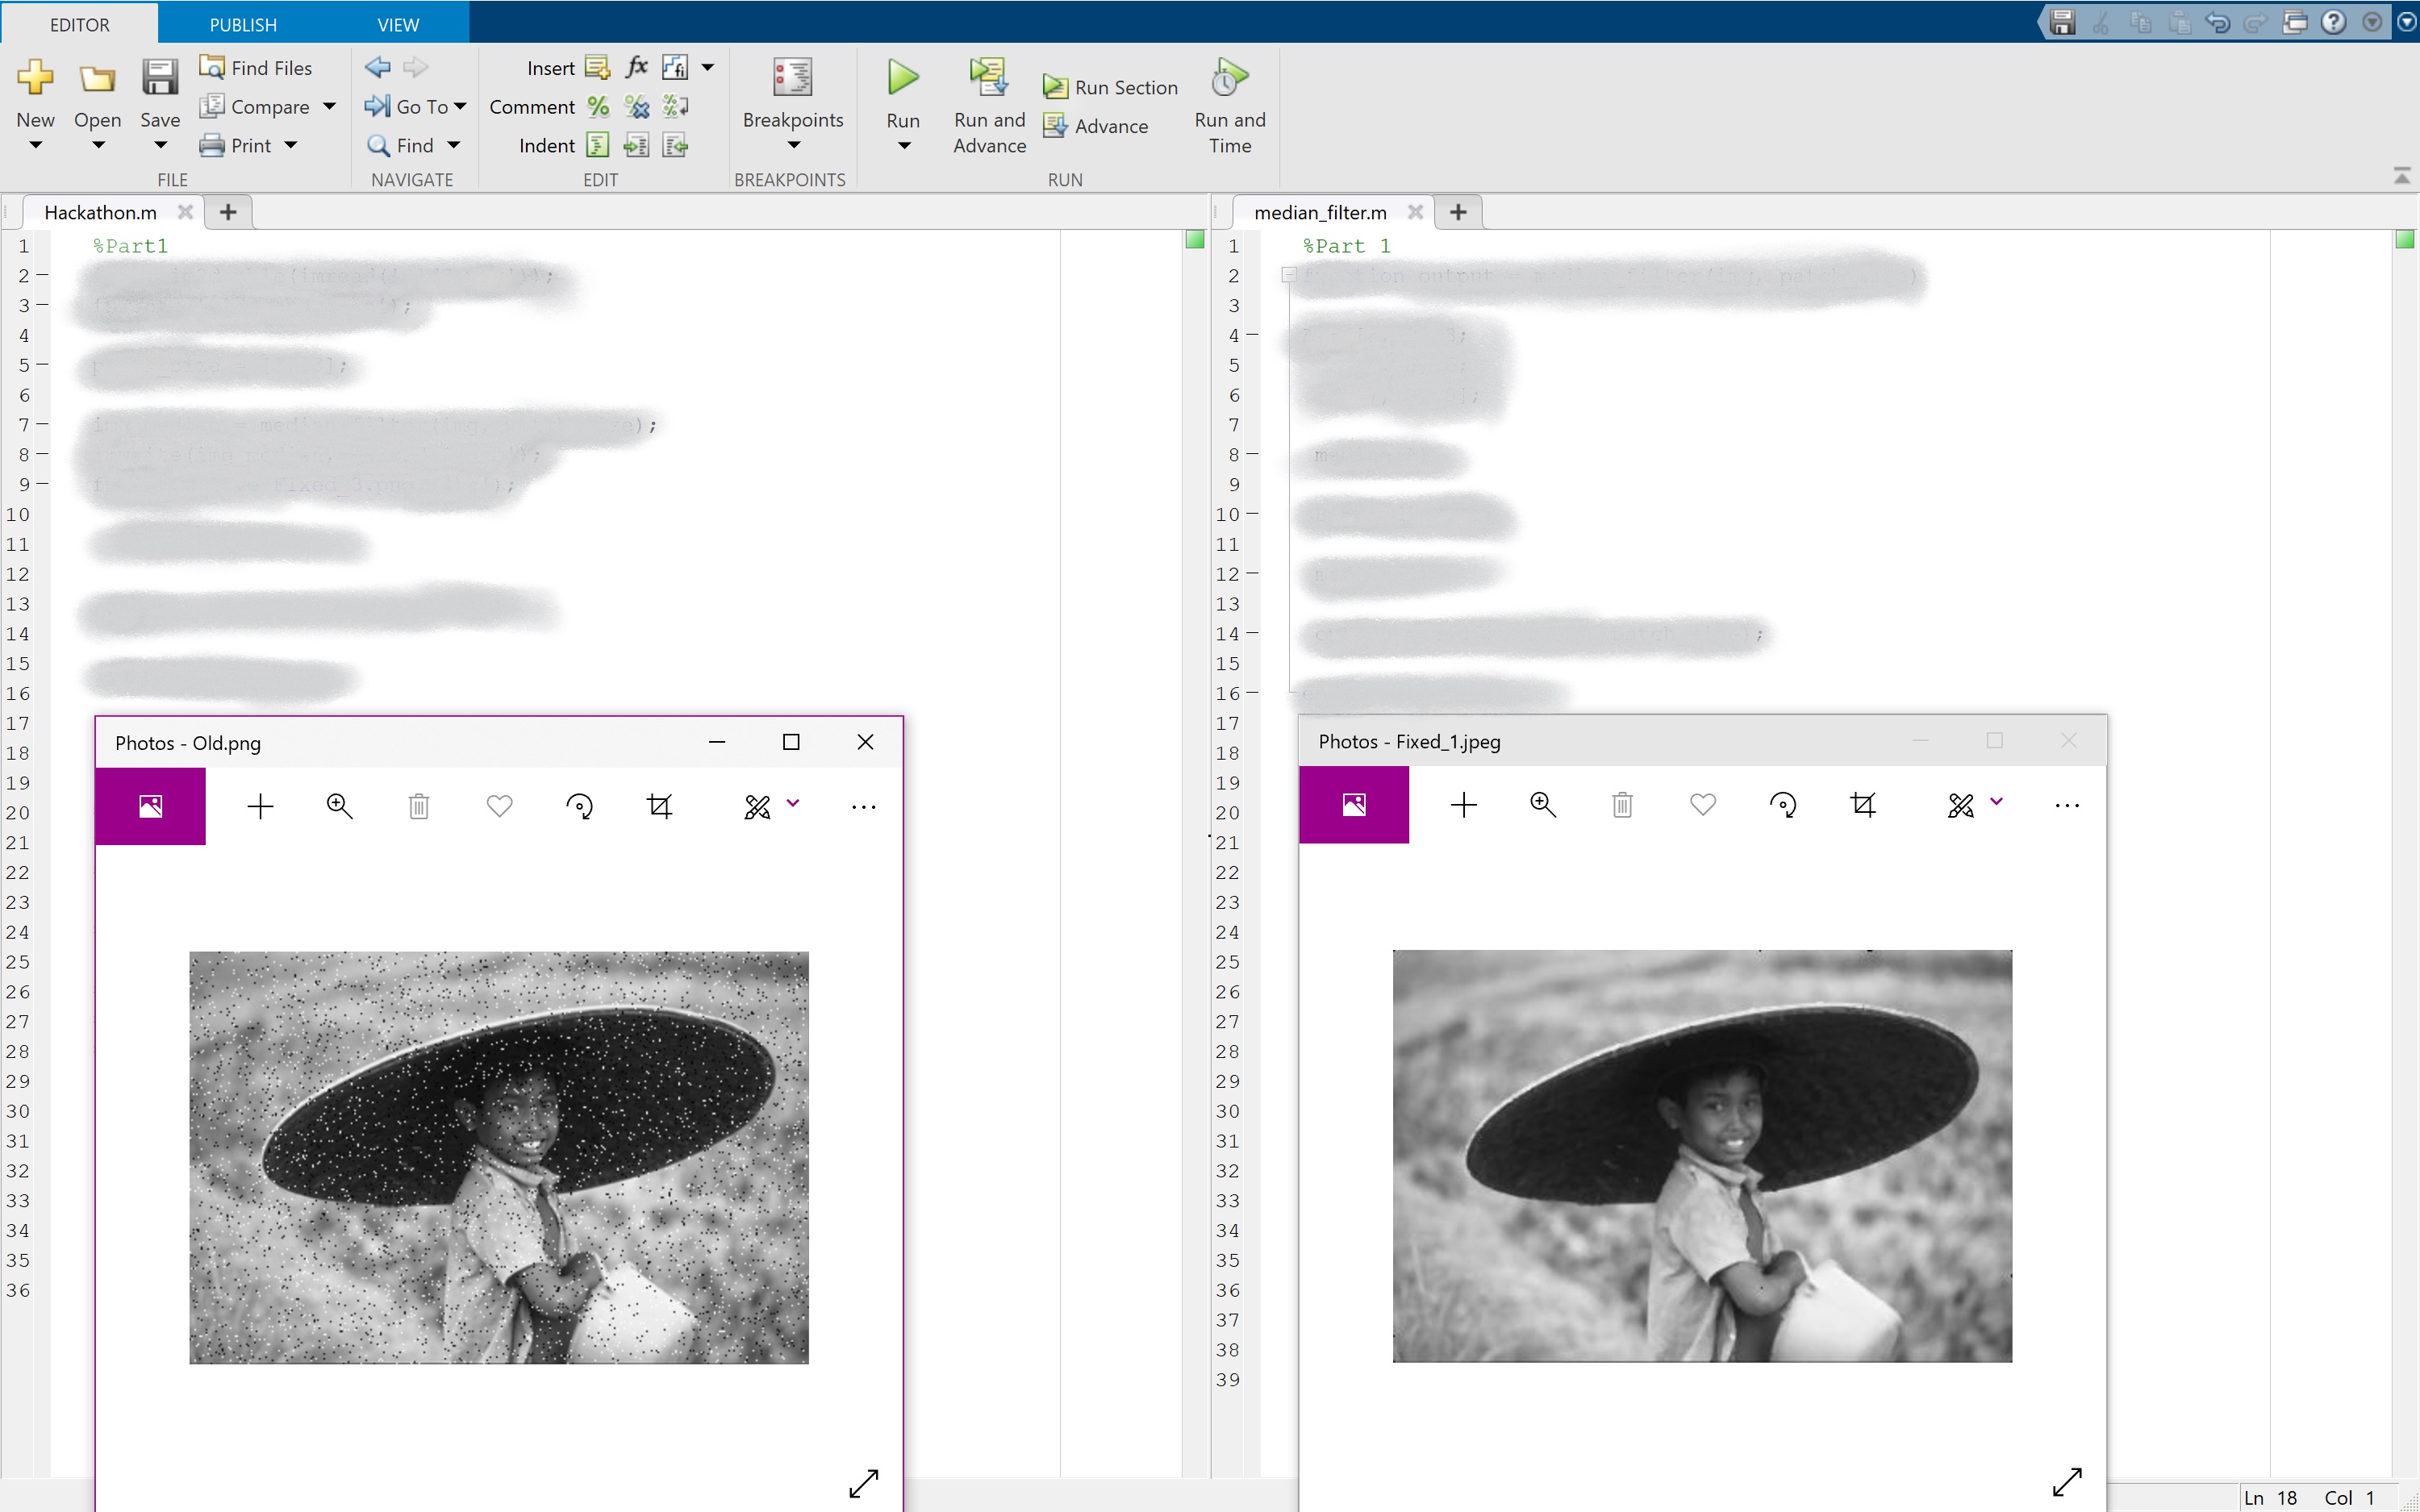This screenshot has height=1512, width=2420.
Task: Click the Comment percent icon
Action: click(598, 106)
